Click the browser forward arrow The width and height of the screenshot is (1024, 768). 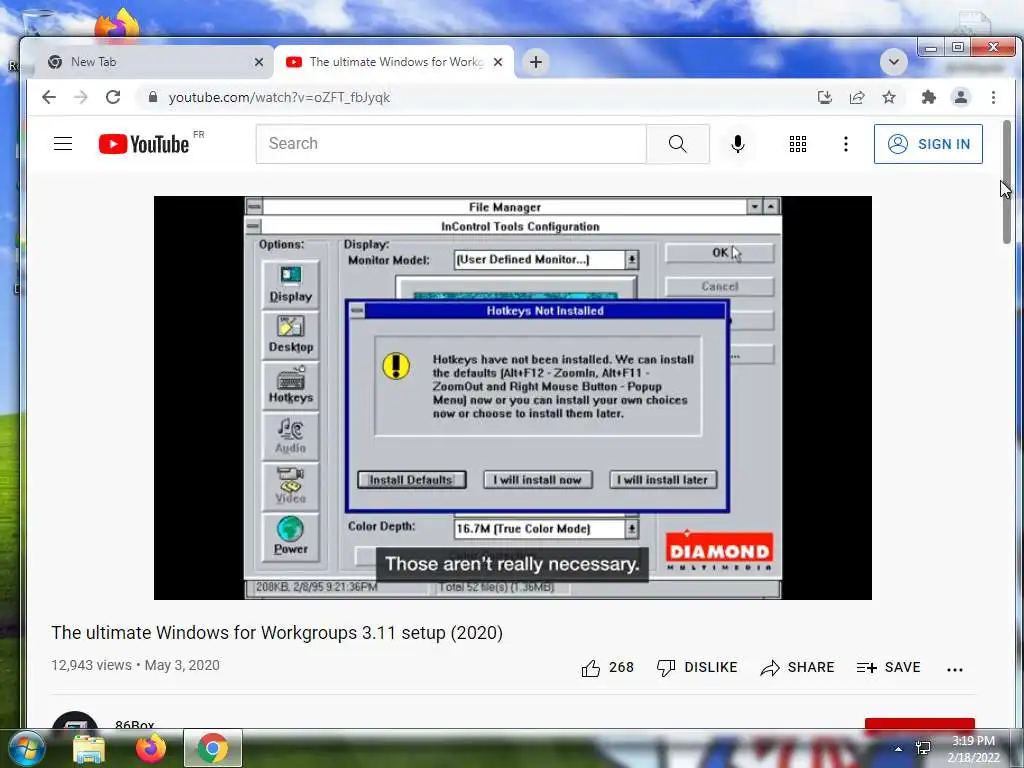click(80, 97)
